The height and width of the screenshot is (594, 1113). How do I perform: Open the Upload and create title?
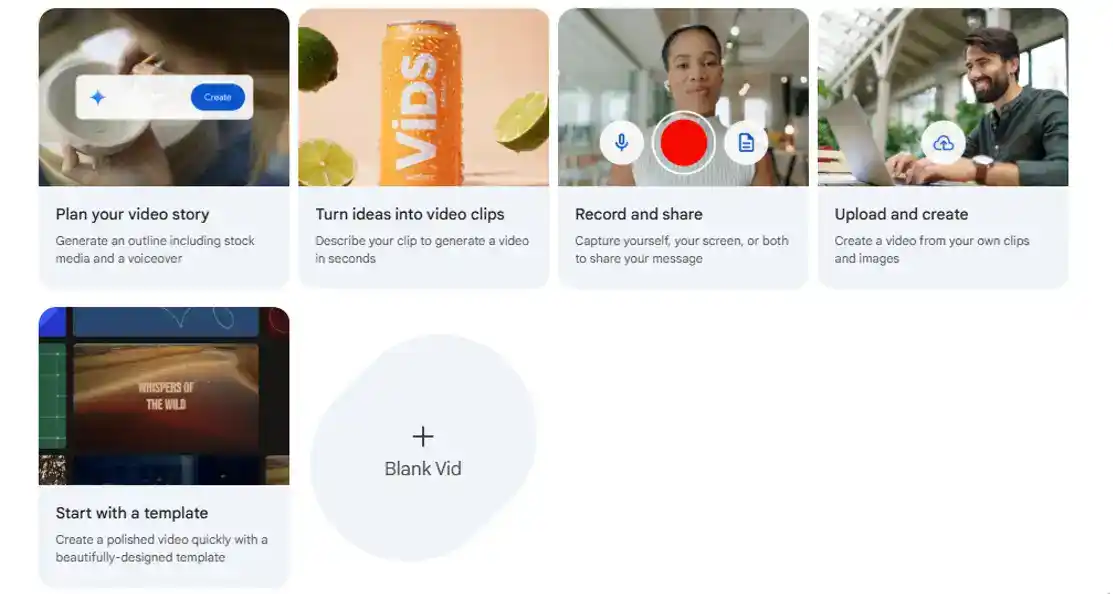tap(901, 214)
